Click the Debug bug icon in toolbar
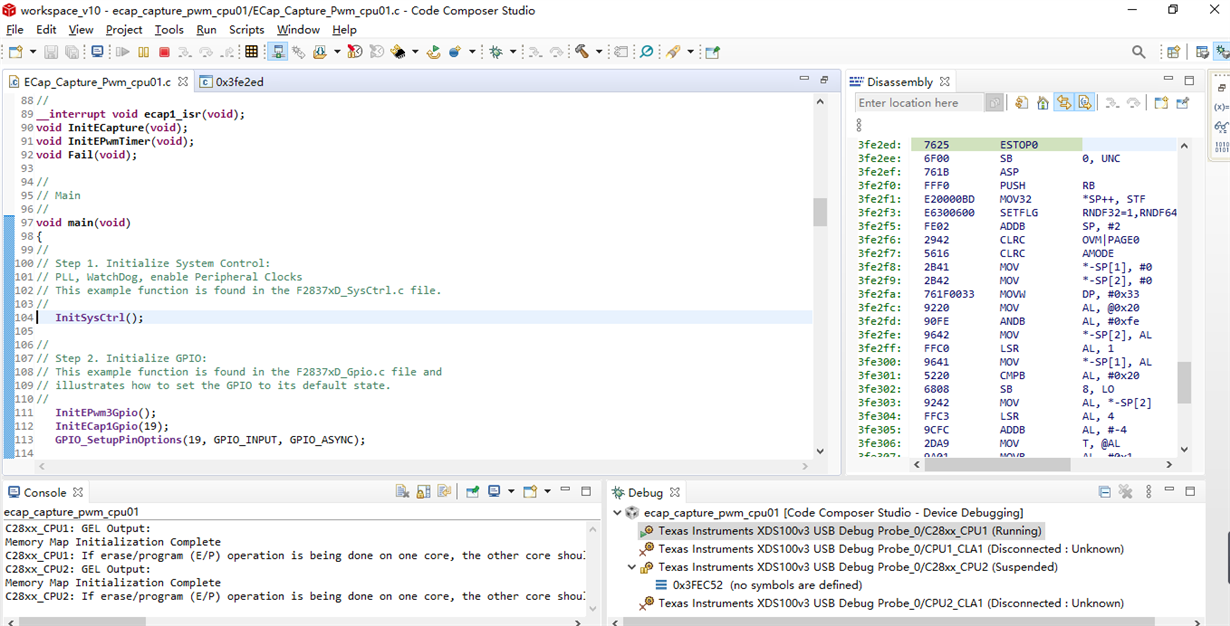Image resolution: width=1230 pixels, height=626 pixels. (497, 52)
